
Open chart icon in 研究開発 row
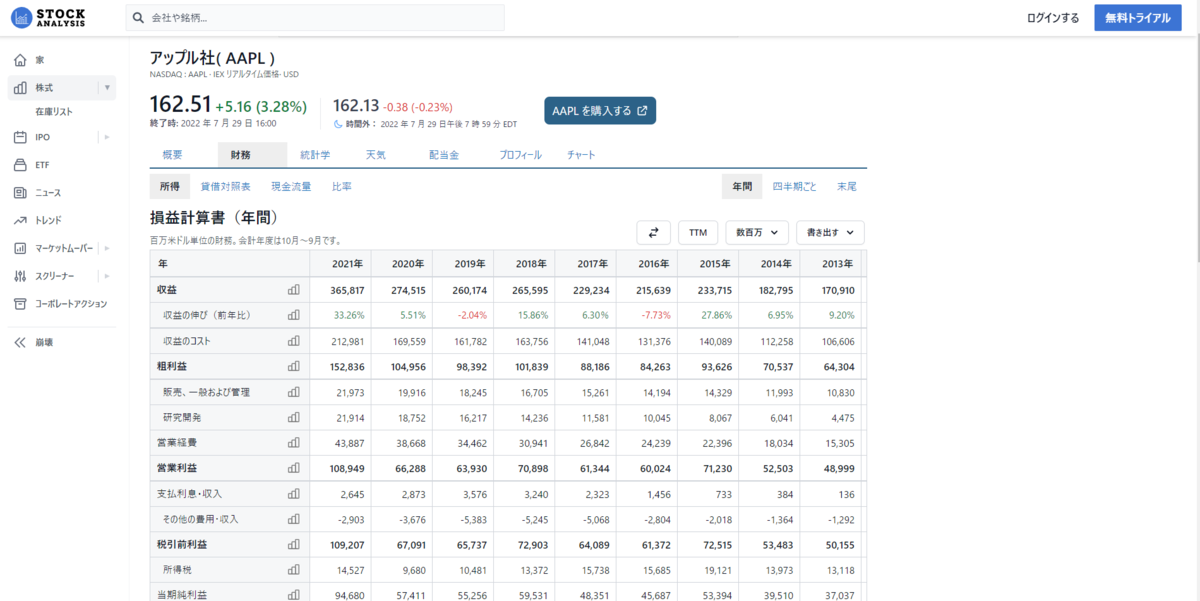tap(294, 417)
